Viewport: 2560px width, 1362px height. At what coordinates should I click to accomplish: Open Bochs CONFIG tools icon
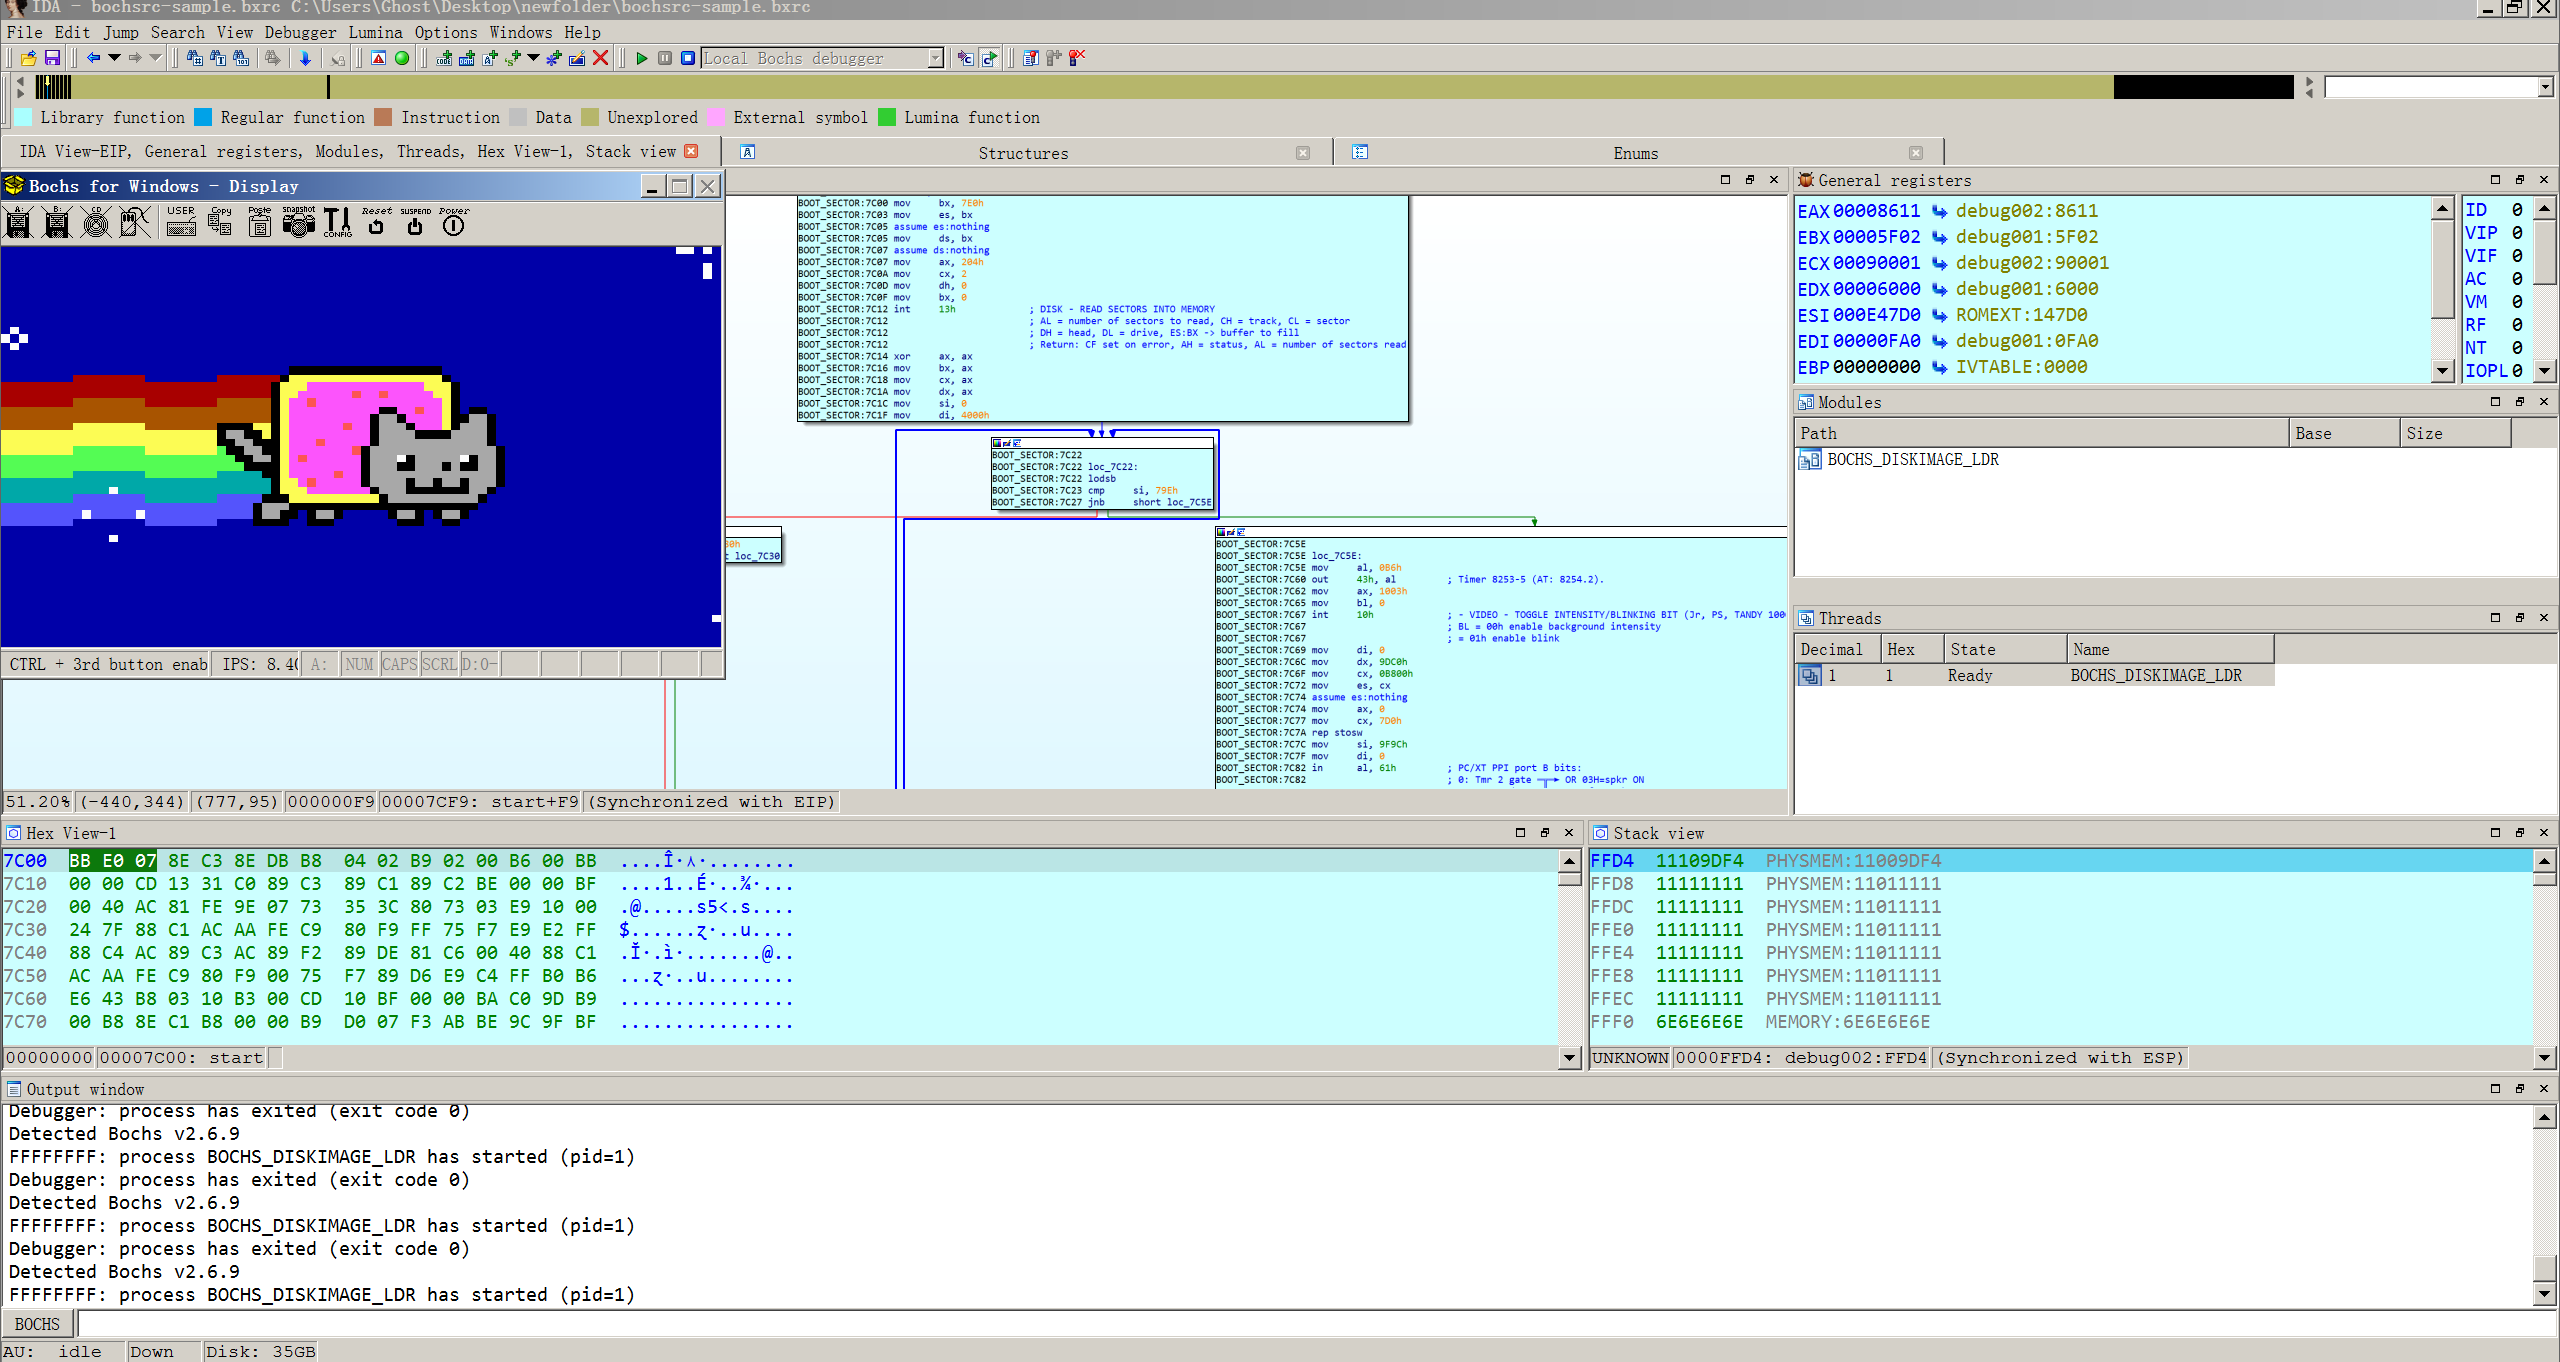click(x=337, y=222)
